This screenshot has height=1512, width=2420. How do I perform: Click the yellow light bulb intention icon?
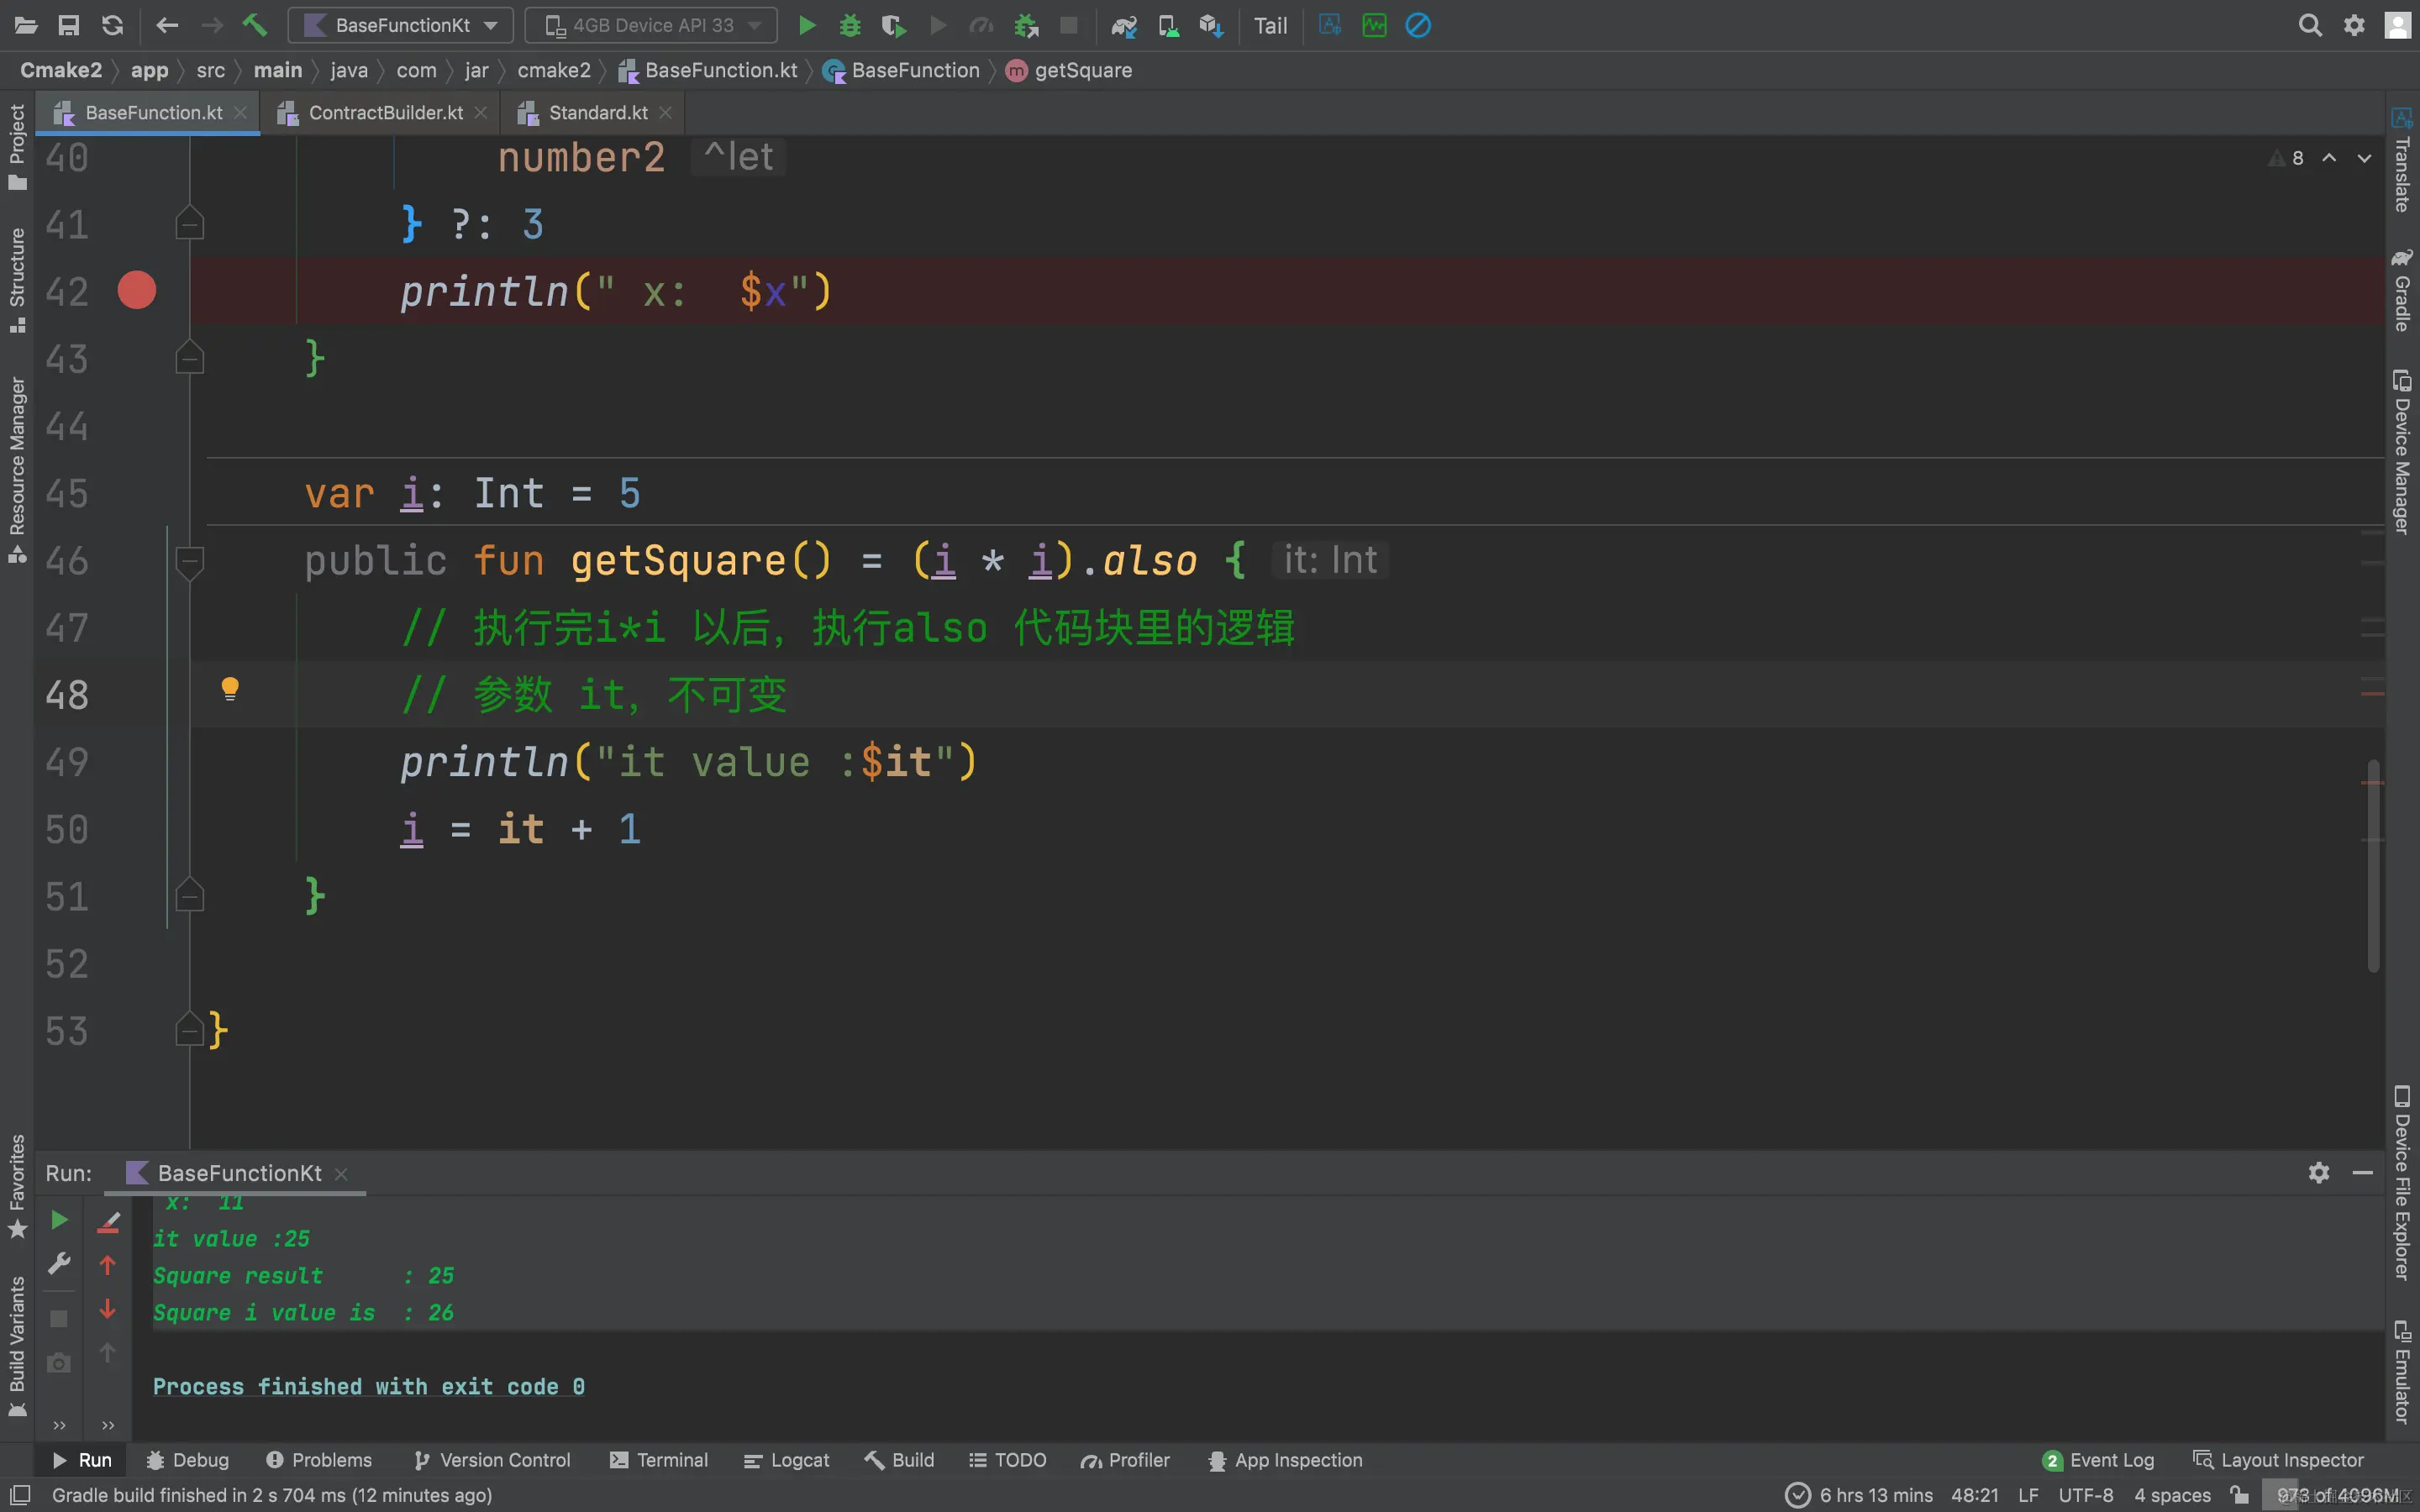(x=230, y=688)
